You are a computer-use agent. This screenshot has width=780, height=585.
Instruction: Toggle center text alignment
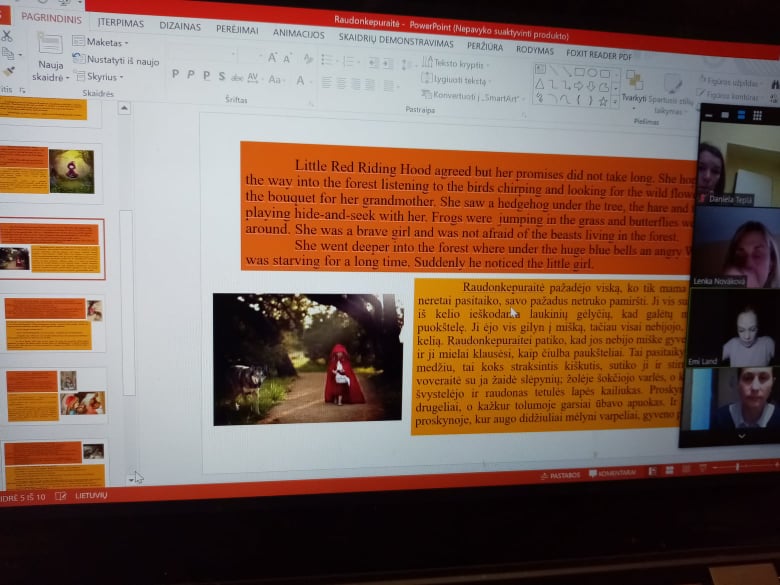click(x=341, y=83)
